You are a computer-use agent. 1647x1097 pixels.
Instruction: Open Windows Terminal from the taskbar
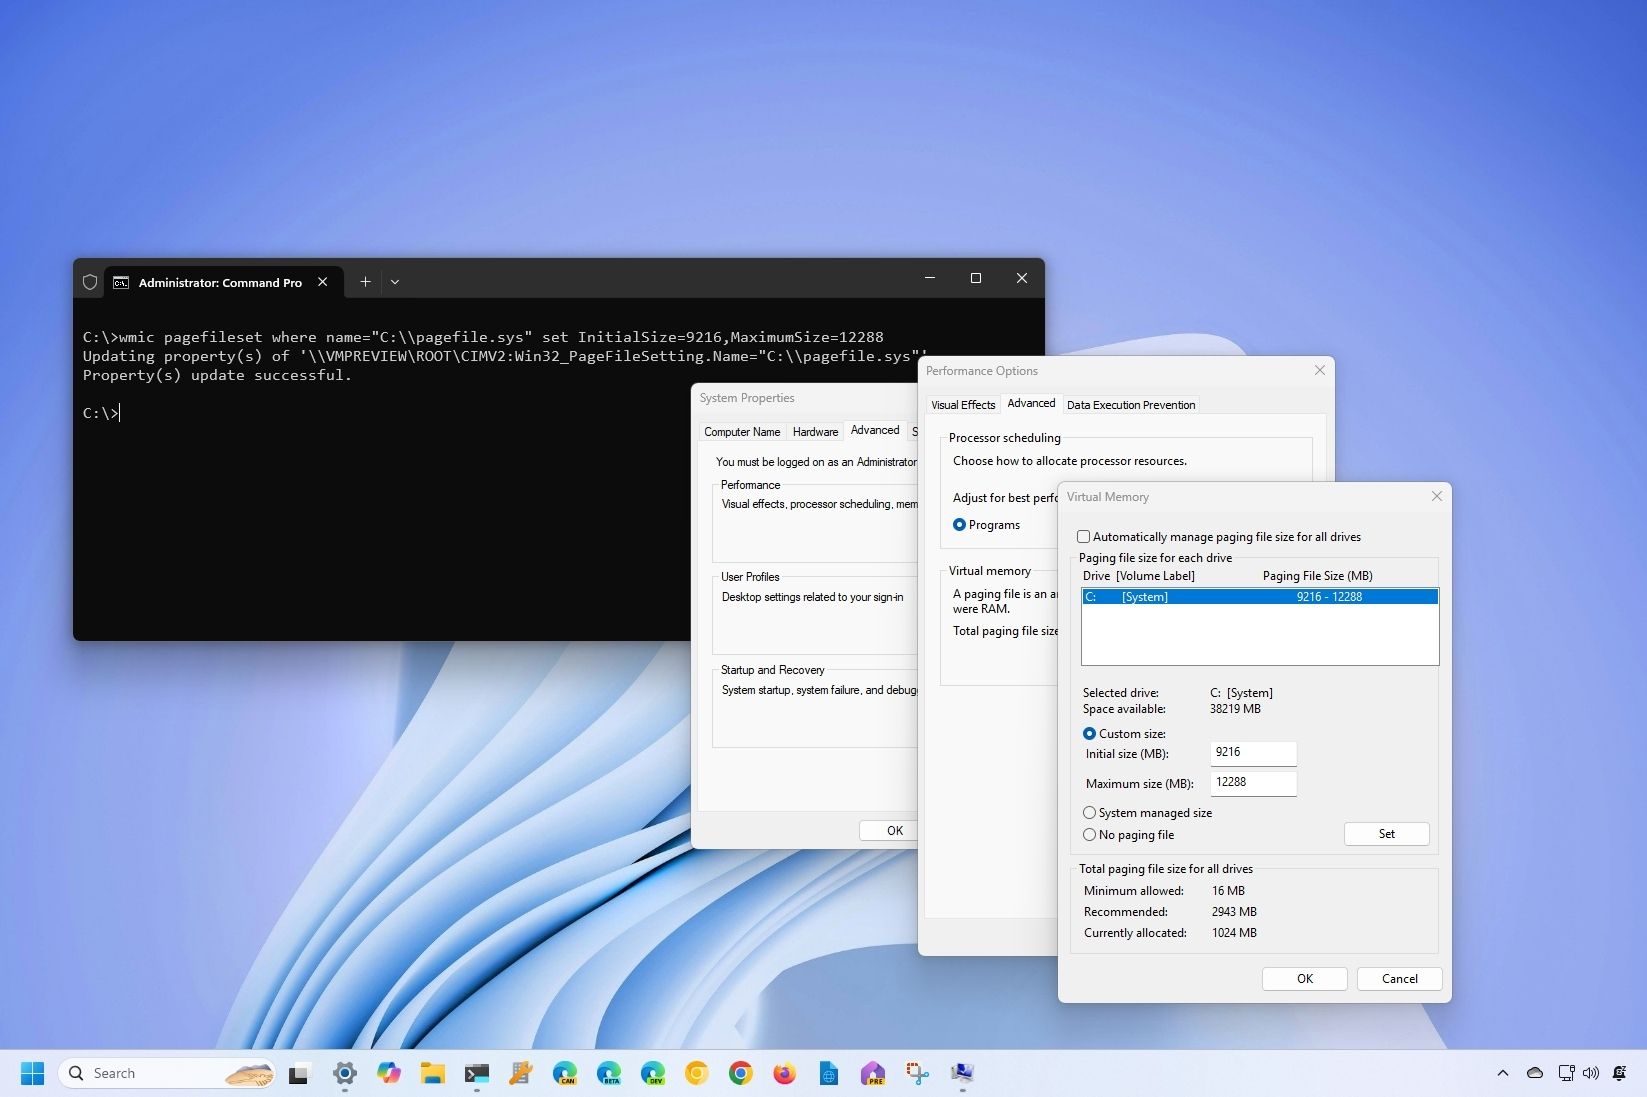click(x=476, y=1073)
